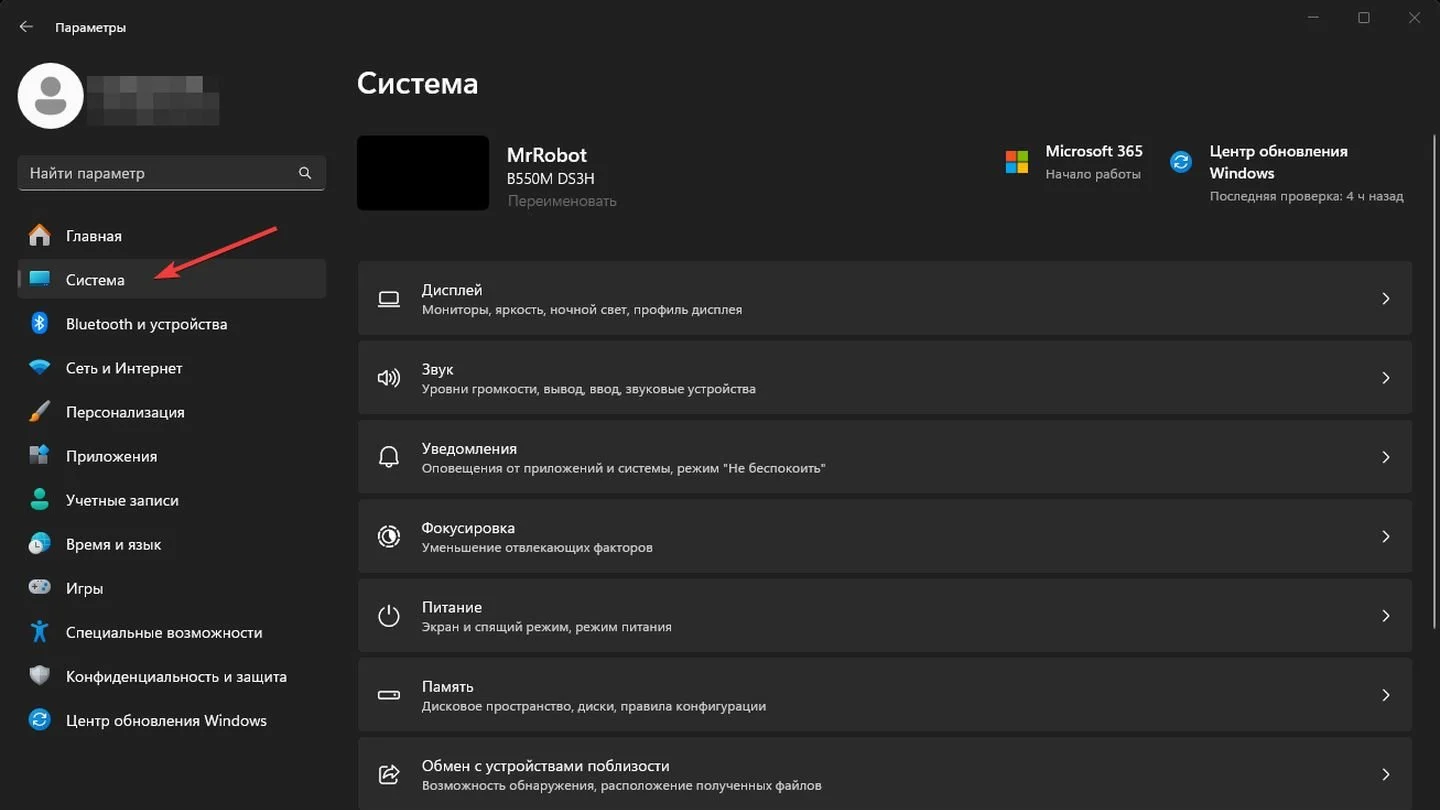
Task: Click the Конфиденциальность и защита shield icon
Action: 39,676
